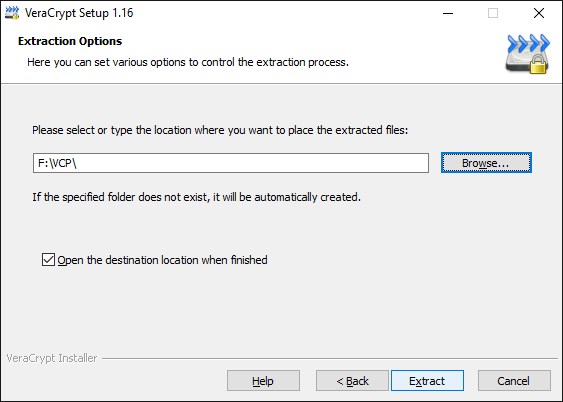Go to the previous step with < Back
This screenshot has height=402, width=563.
(352, 380)
